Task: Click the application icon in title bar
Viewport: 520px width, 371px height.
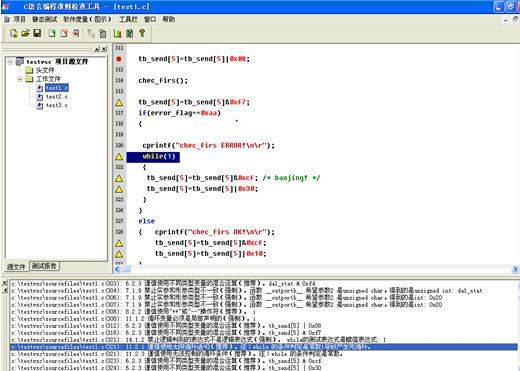Action: [x=5, y=6]
